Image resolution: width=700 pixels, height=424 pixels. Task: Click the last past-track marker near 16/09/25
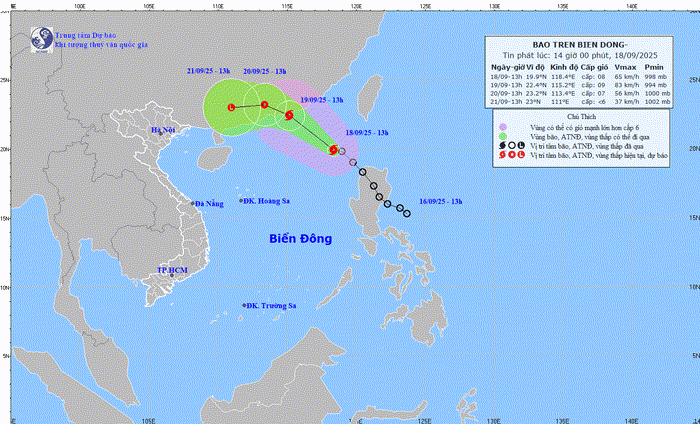406,212
